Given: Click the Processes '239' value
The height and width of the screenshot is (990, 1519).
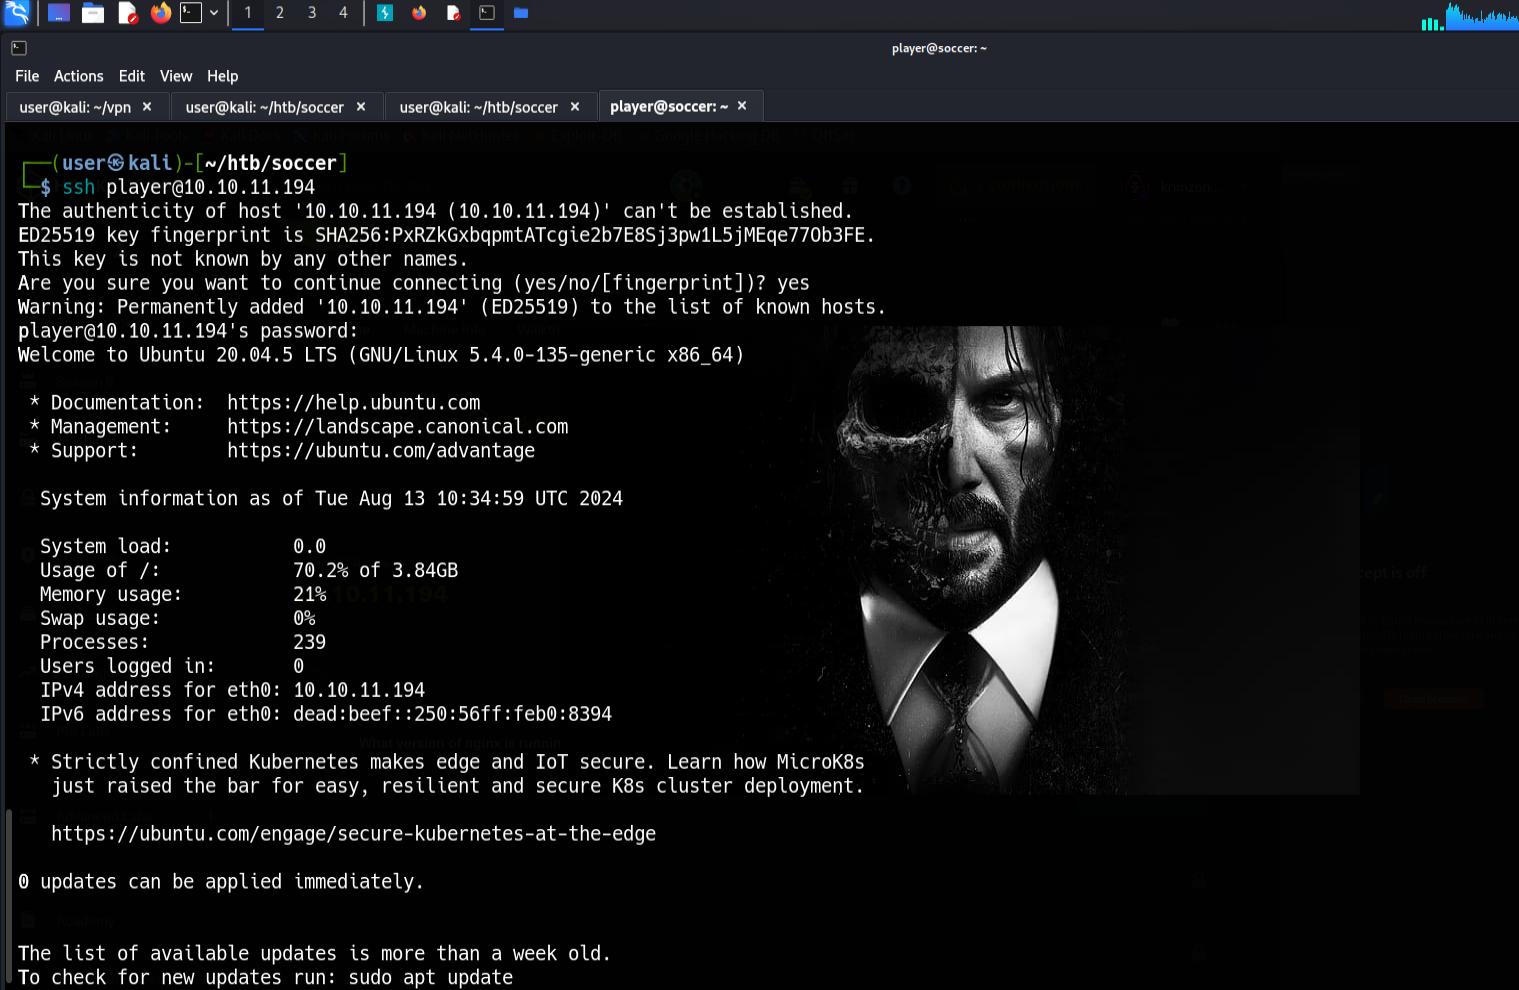Looking at the screenshot, I should [310, 643].
